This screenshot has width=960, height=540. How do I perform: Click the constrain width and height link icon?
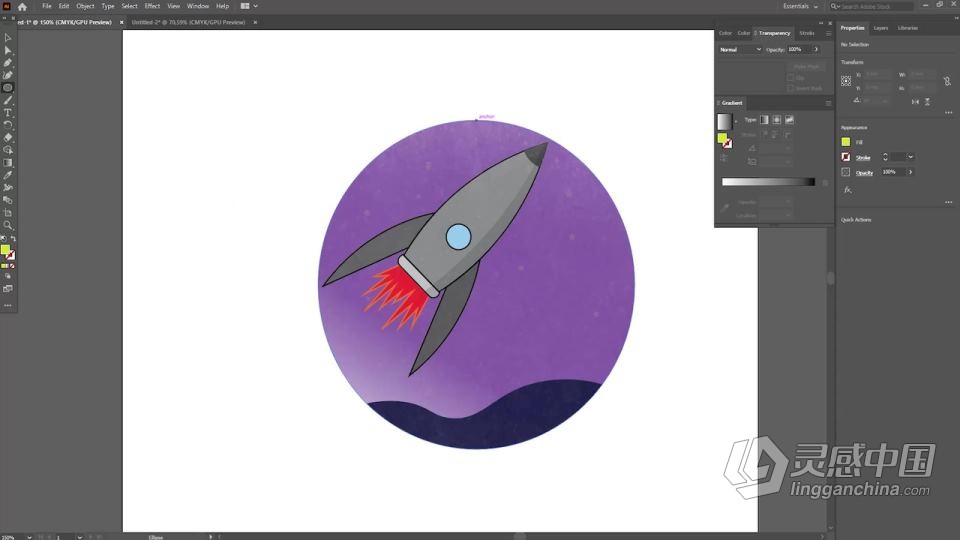tap(947, 81)
